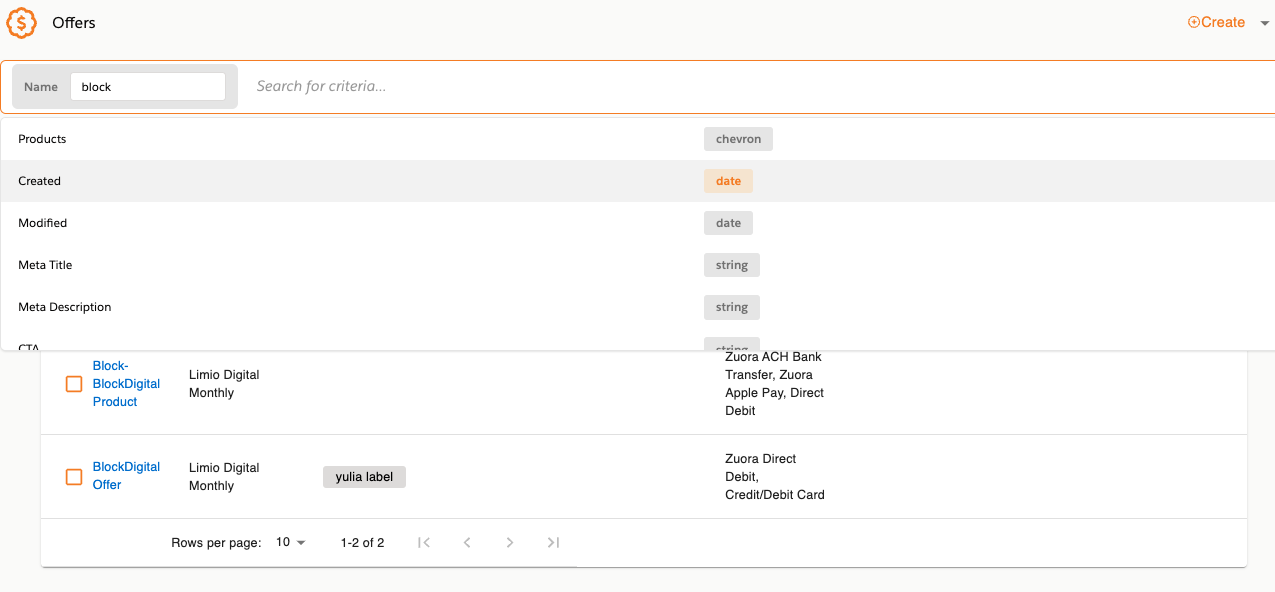Click the 1-2 of 2 pagination count
The image size is (1275, 592).
(362, 543)
